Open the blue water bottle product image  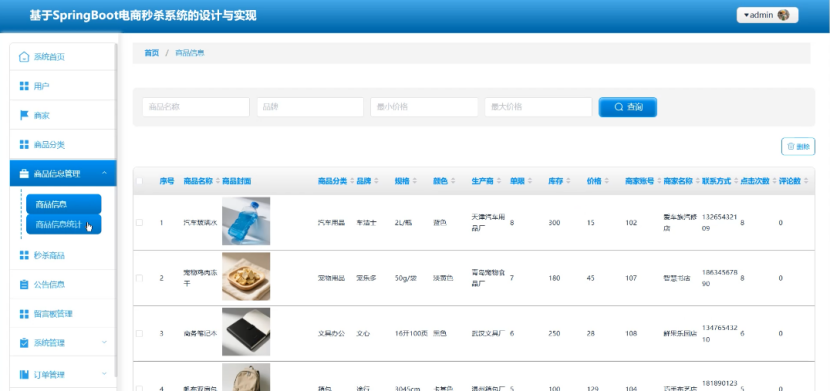(x=246, y=221)
